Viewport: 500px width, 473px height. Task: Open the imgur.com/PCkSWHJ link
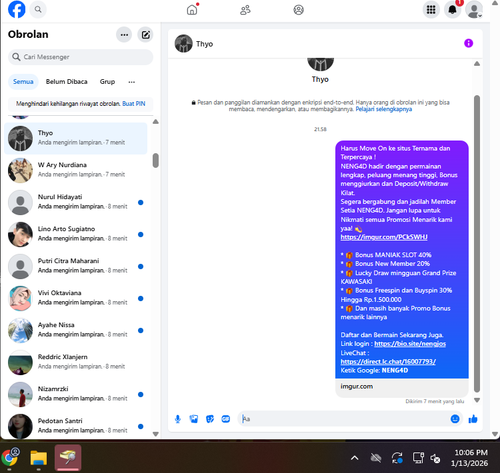point(384,237)
